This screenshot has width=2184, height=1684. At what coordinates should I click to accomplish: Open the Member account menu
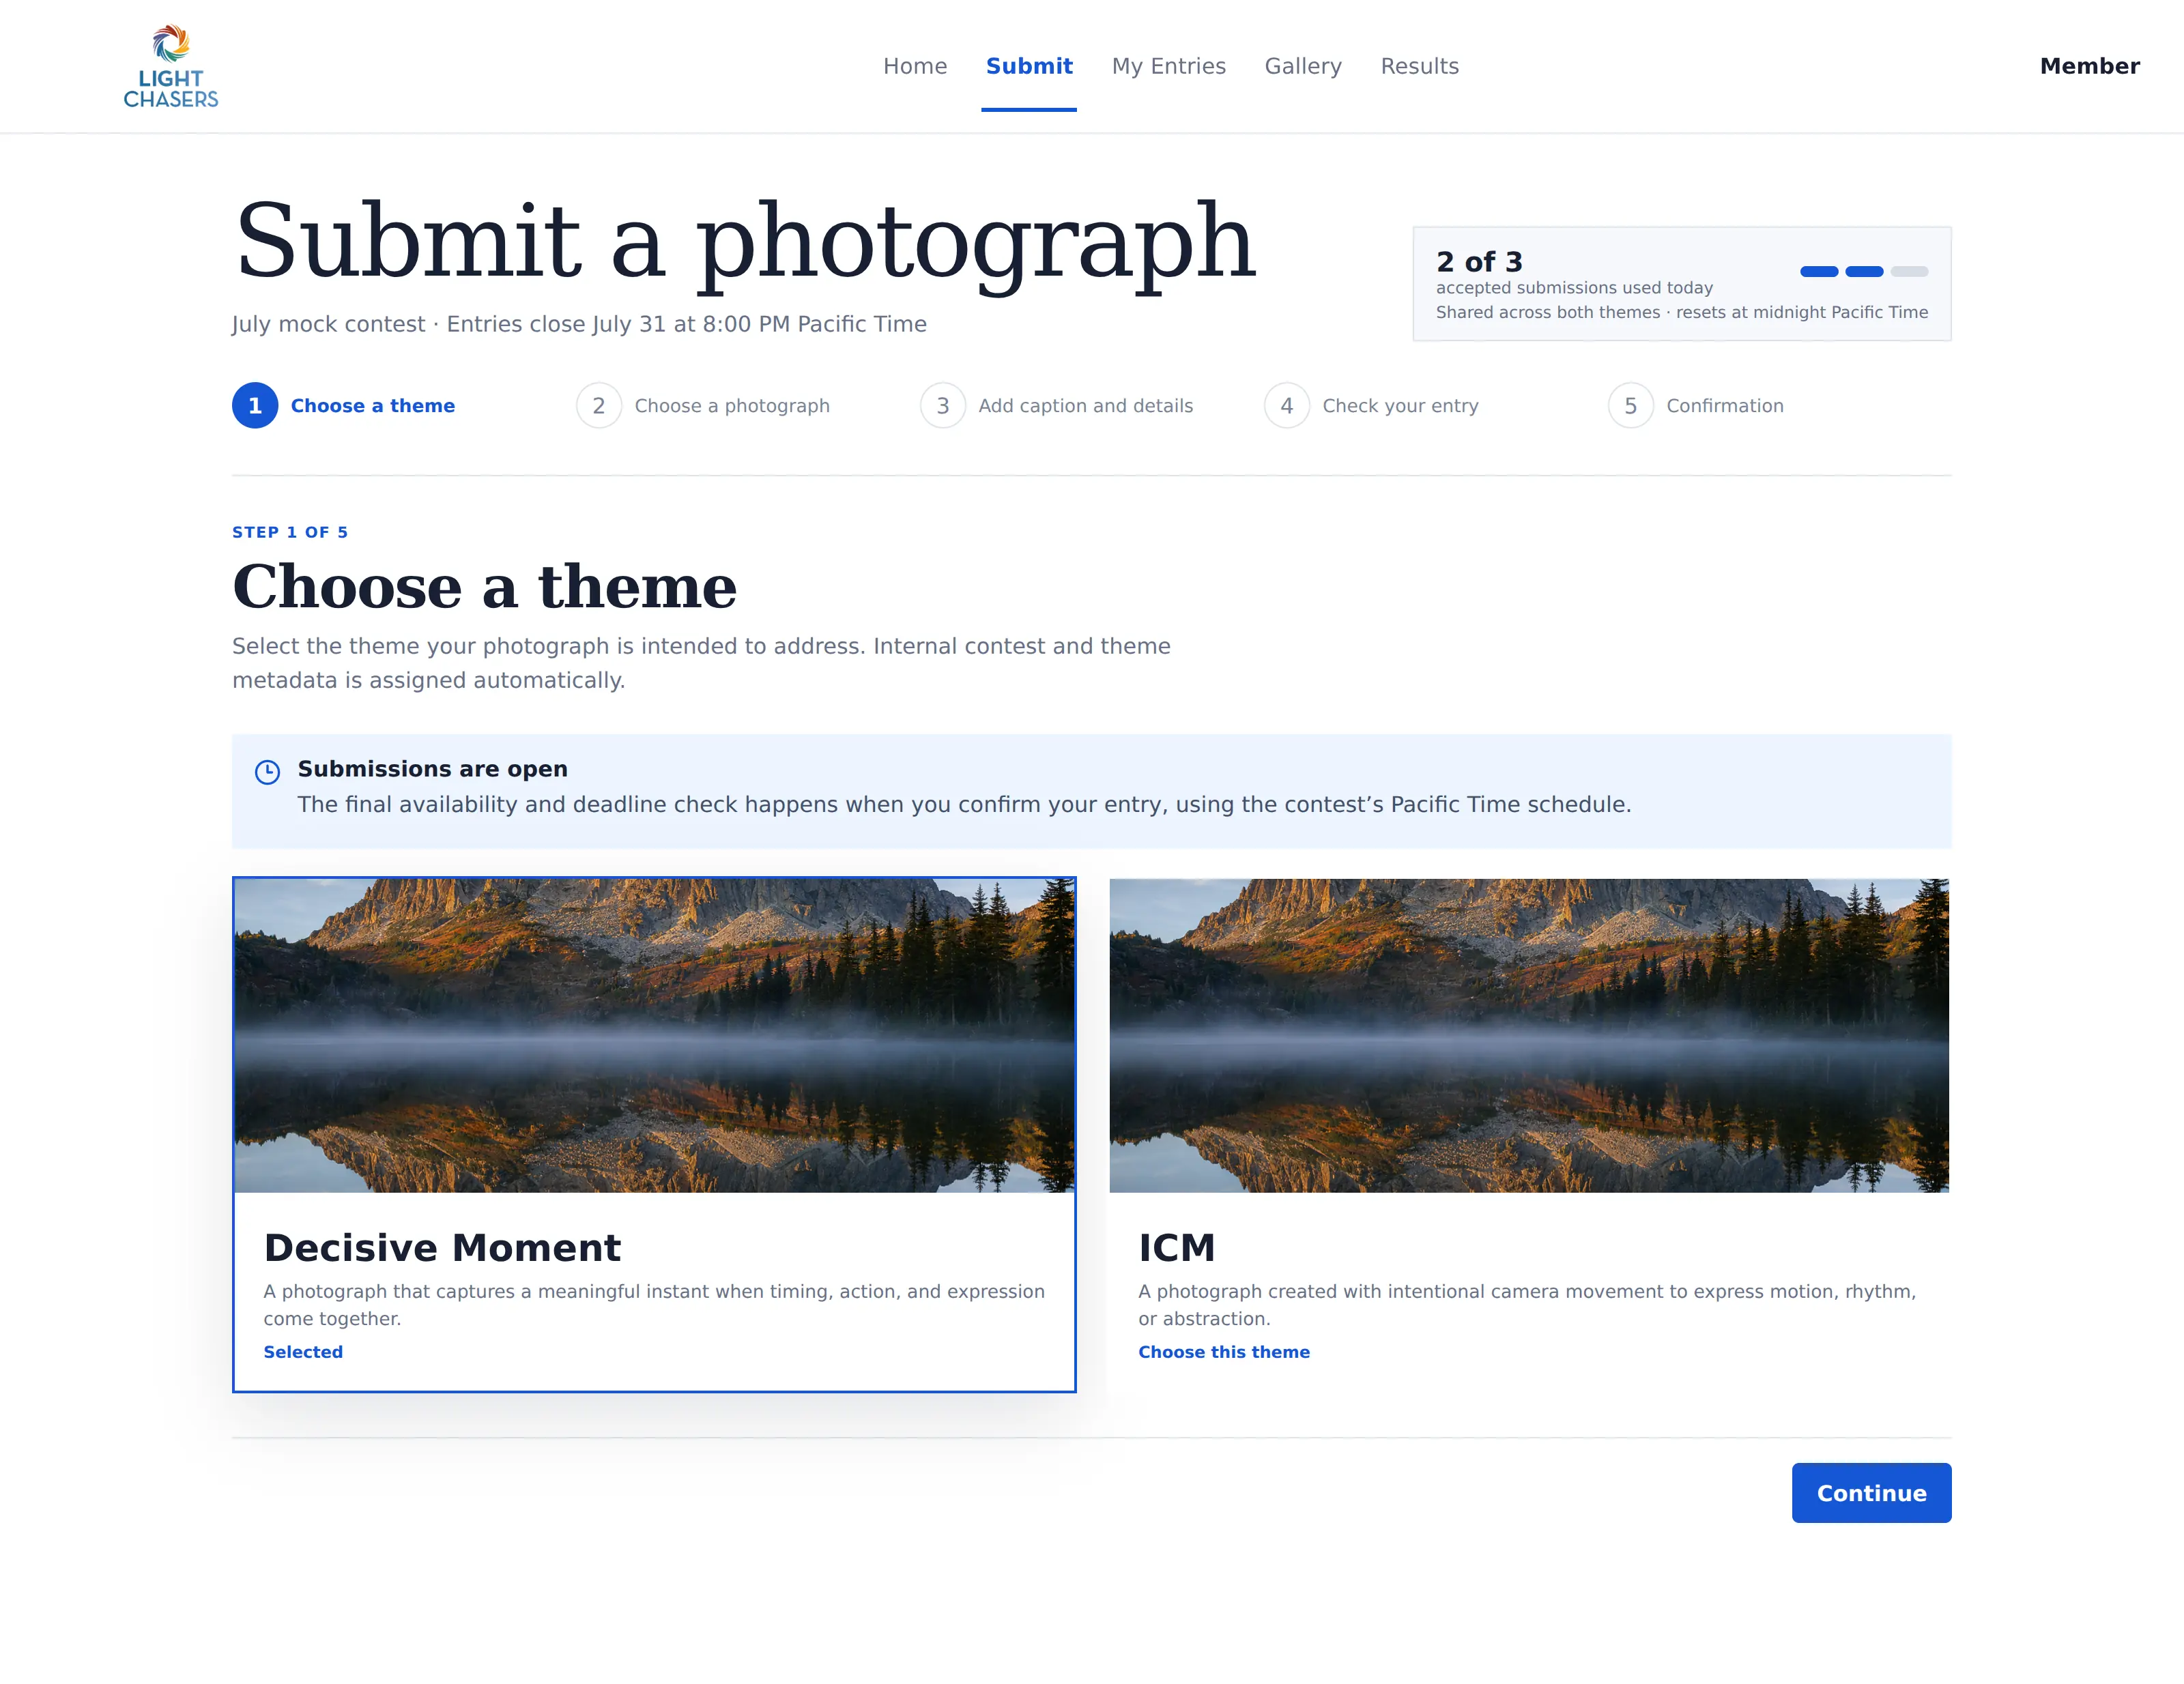(x=2089, y=66)
